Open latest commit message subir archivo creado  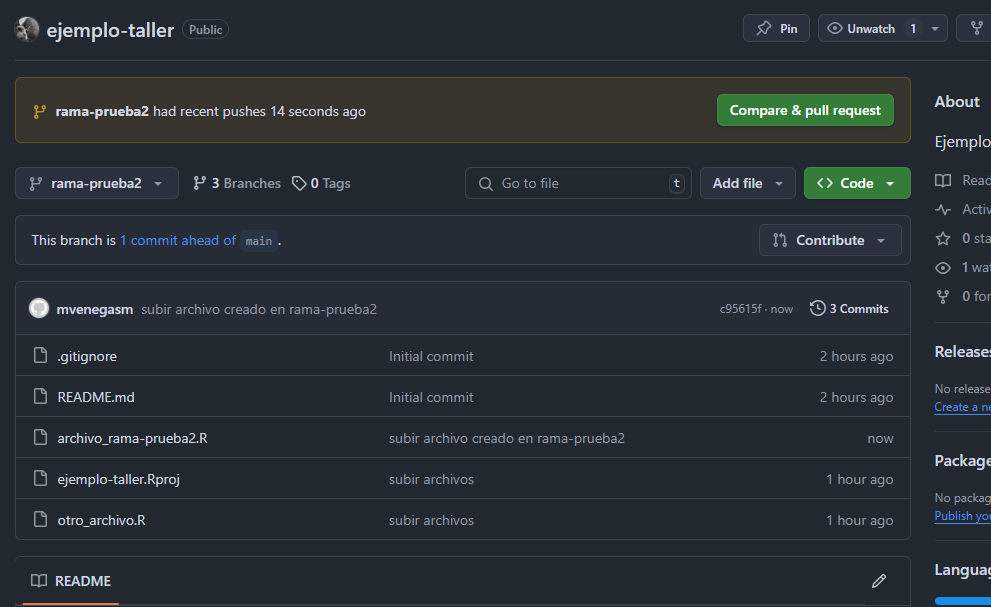click(259, 309)
